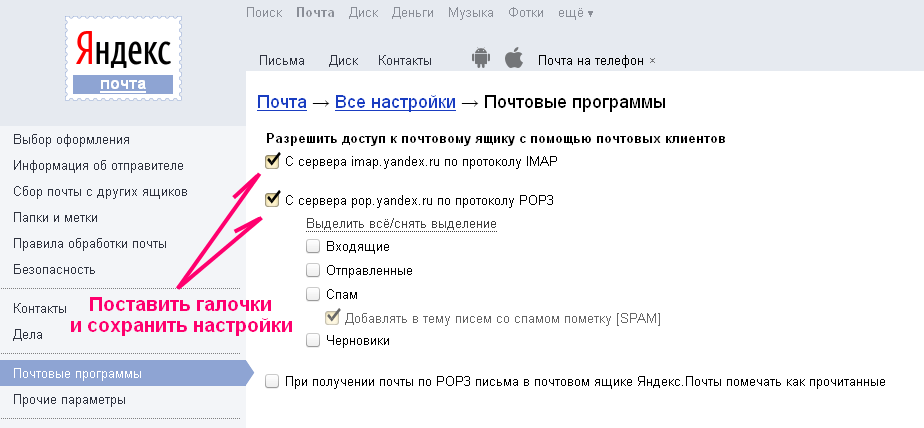Check the Отправленные folder checkbox
This screenshot has height=428, width=924.
(x=313, y=270)
